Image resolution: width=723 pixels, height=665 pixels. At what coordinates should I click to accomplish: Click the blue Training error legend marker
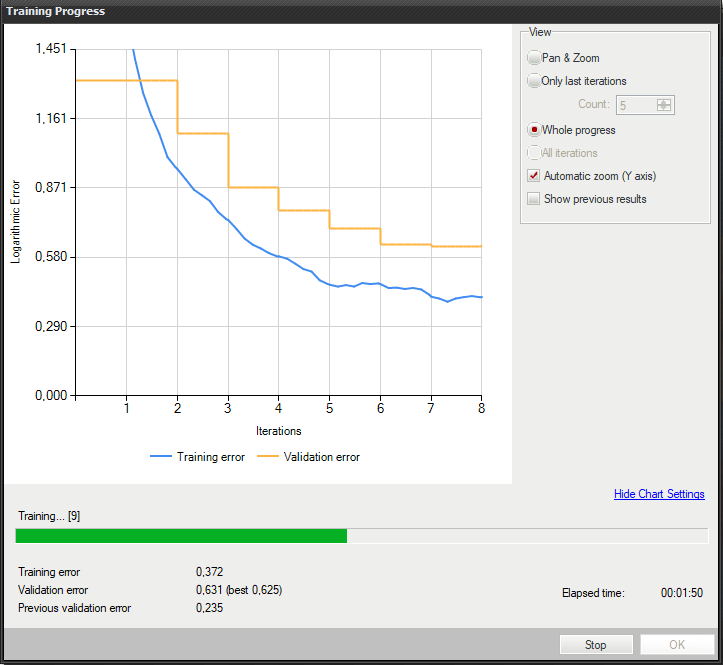tap(161, 457)
